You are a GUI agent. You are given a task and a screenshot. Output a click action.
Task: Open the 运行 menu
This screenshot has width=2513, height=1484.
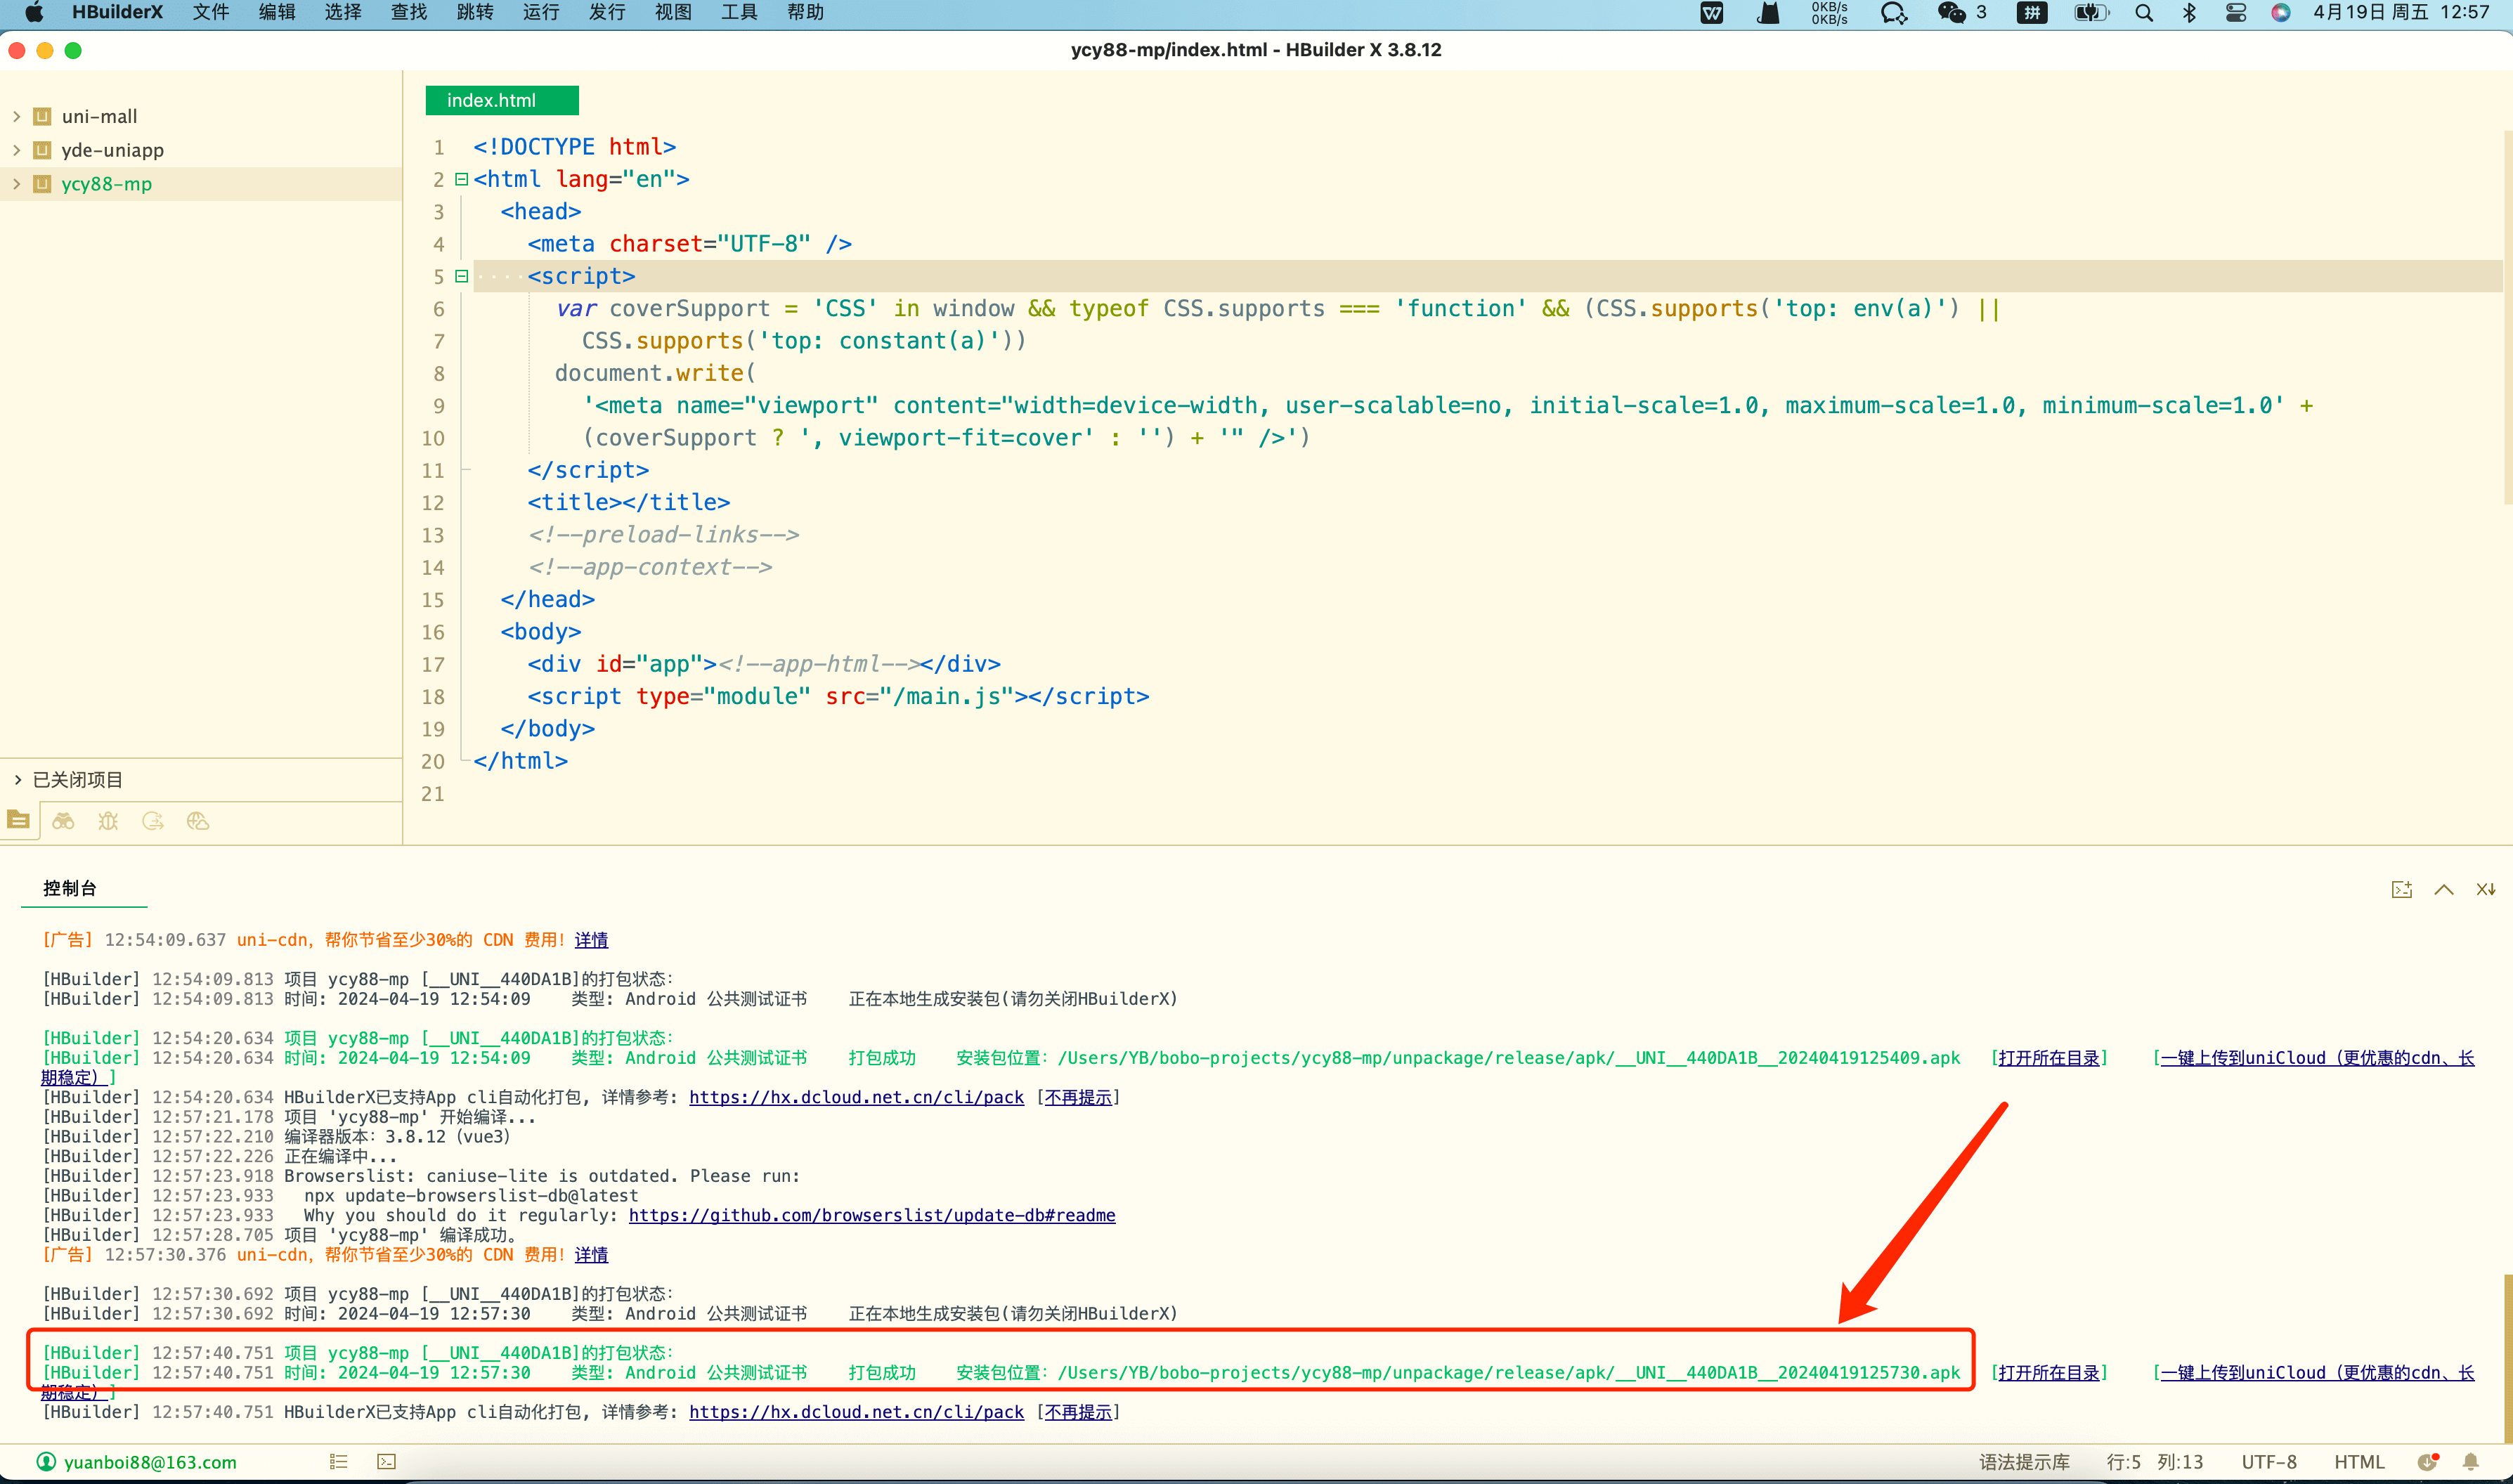(540, 13)
